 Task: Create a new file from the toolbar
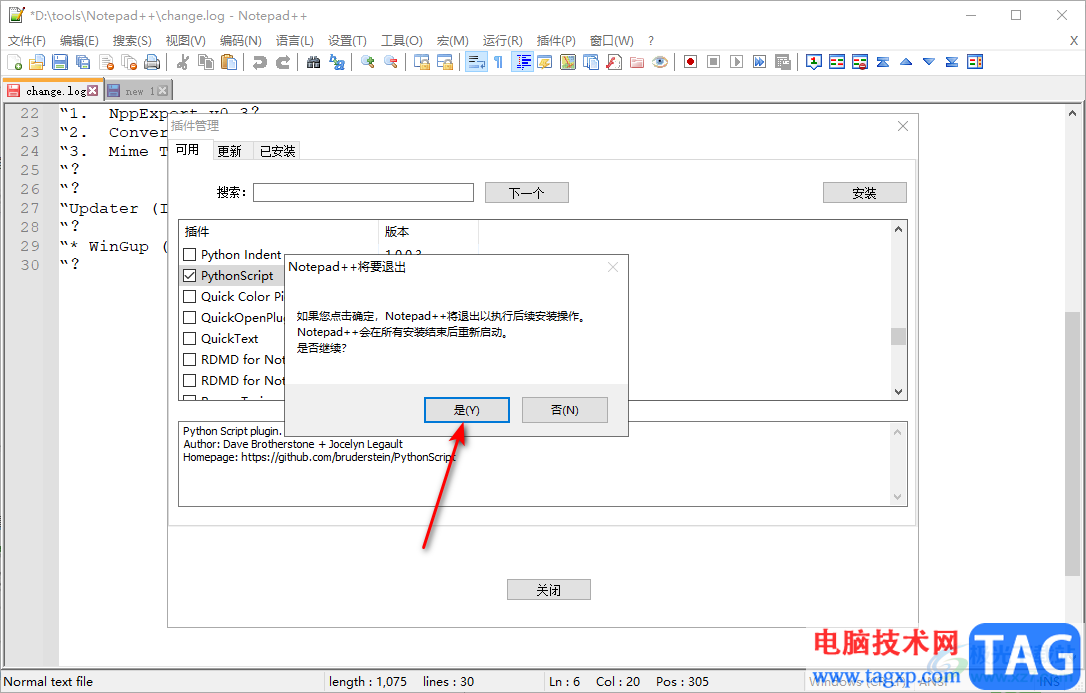(15, 62)
